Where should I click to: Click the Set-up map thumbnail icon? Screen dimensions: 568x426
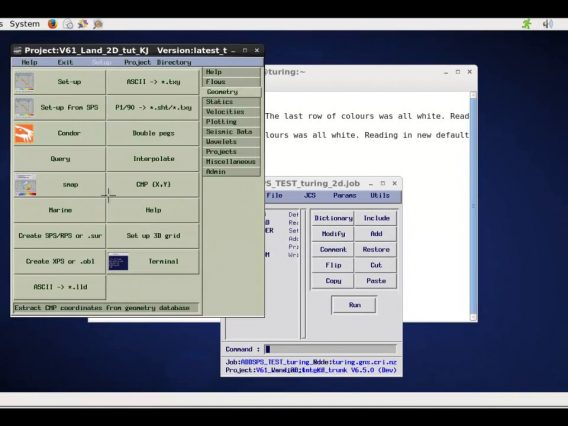pyautogui.click(x=24, y=82)
